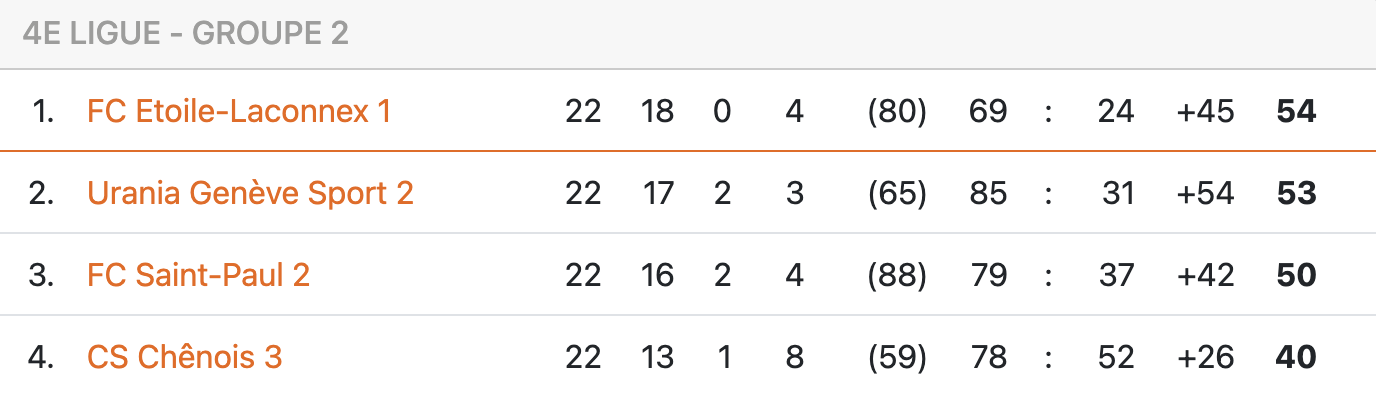Screen dimensions: 1376x394
Task: Open FC Saint-Paul 2 team link
Action: [x=199, y=275]
